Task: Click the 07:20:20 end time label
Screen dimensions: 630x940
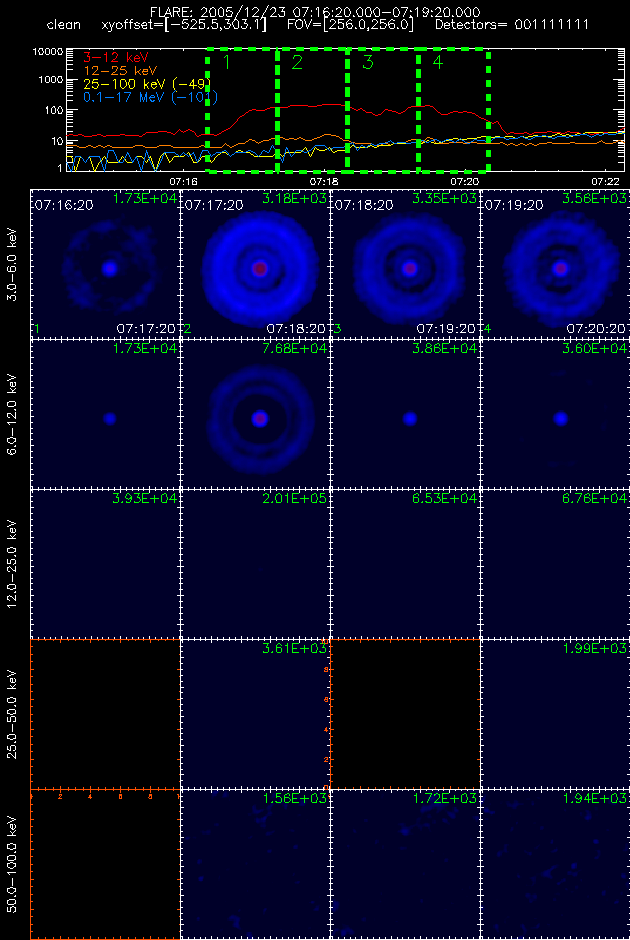Action: click(x=596, y=329)
